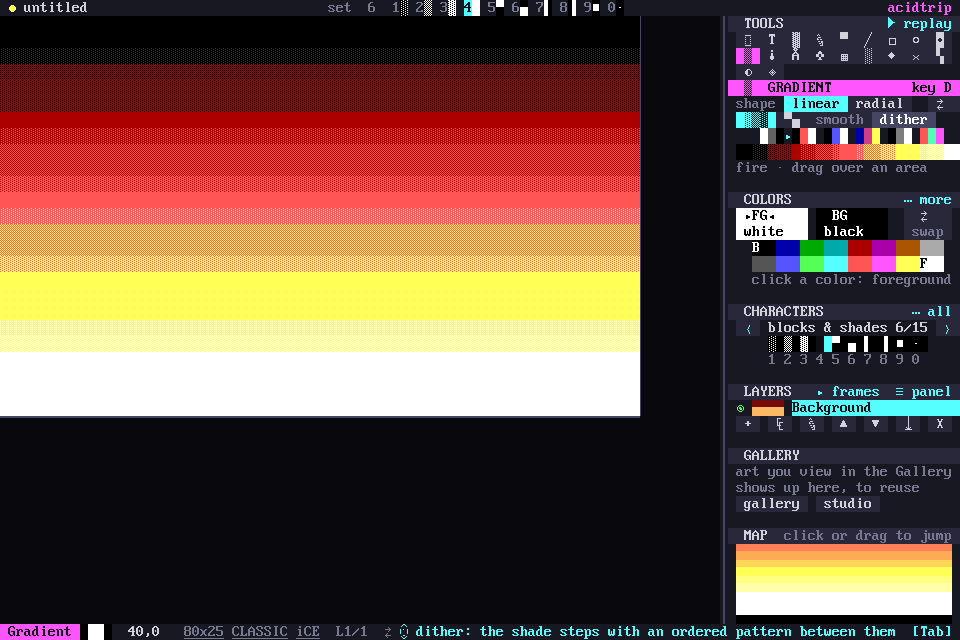This screenshot has height=640, width=960.
Task: Expand the frames section
Action: [x=848, y=392]
